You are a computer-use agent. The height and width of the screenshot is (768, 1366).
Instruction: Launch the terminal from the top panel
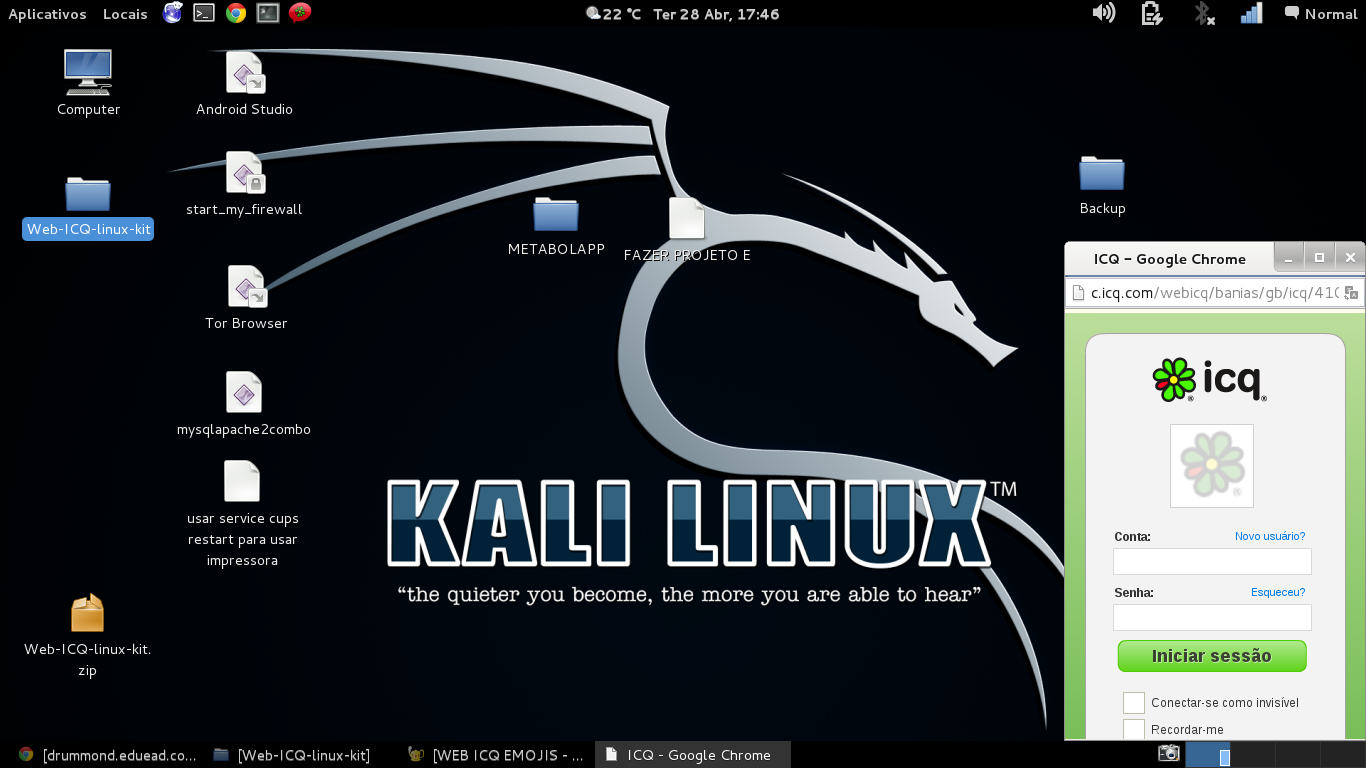pyautogui.click(x=204, y=14)
